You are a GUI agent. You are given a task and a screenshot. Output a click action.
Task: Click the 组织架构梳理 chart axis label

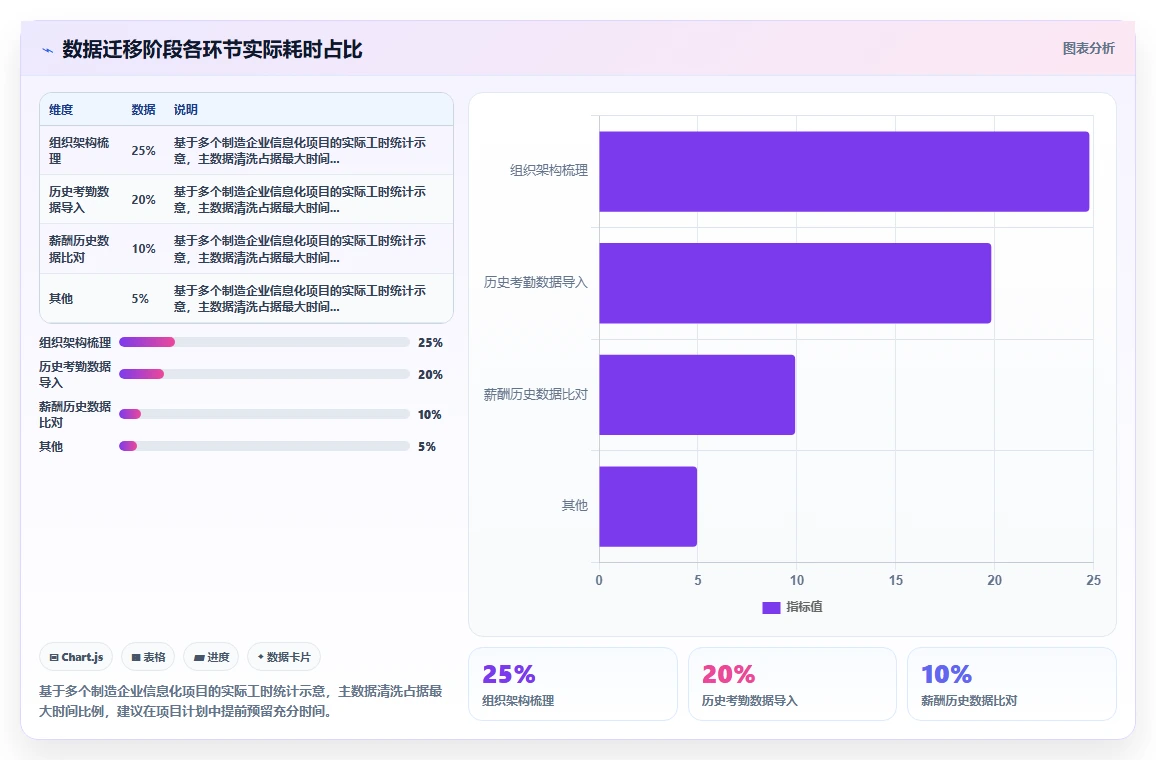549,170
